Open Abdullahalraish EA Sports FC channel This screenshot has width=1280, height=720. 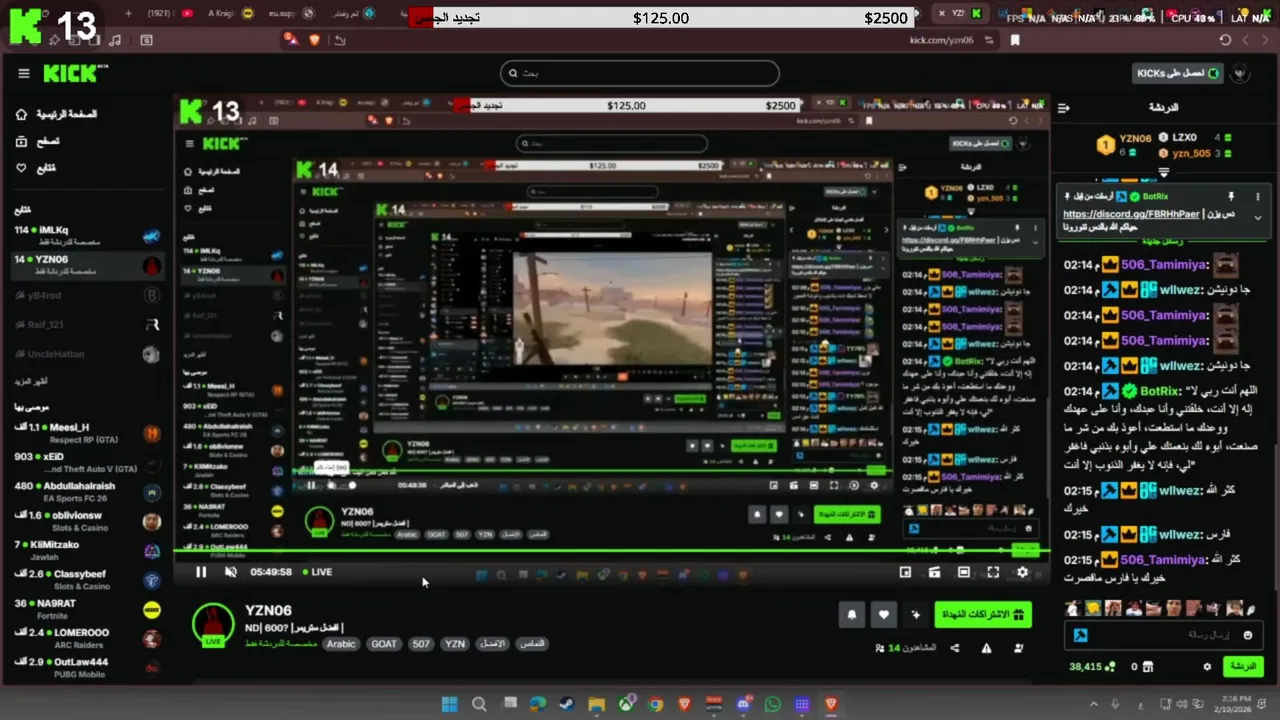pyautogui.click(x=86, y=491)
